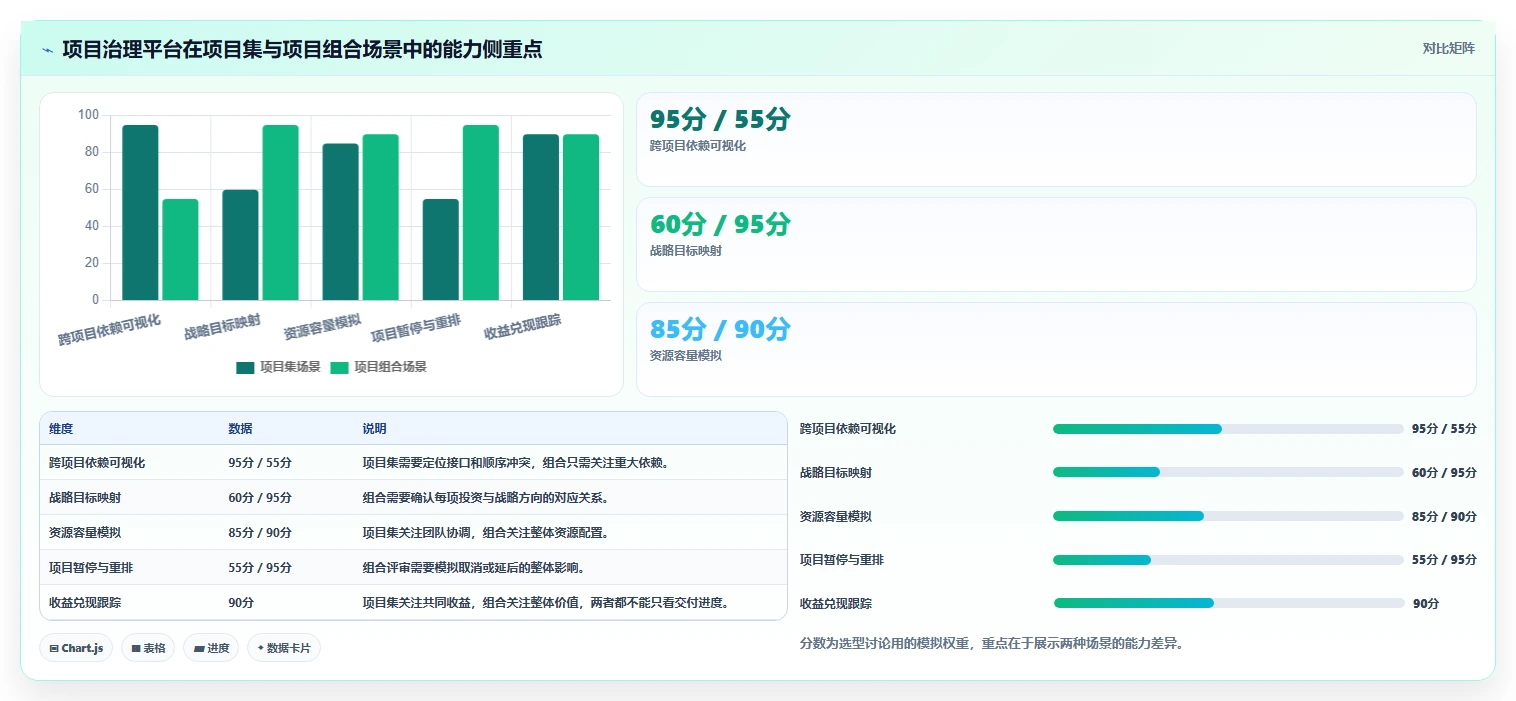Viewport: 1516px width, 701px height.
Task: Click the 跨项目依赖可视化 progress bar
Action: [1228, 429]
